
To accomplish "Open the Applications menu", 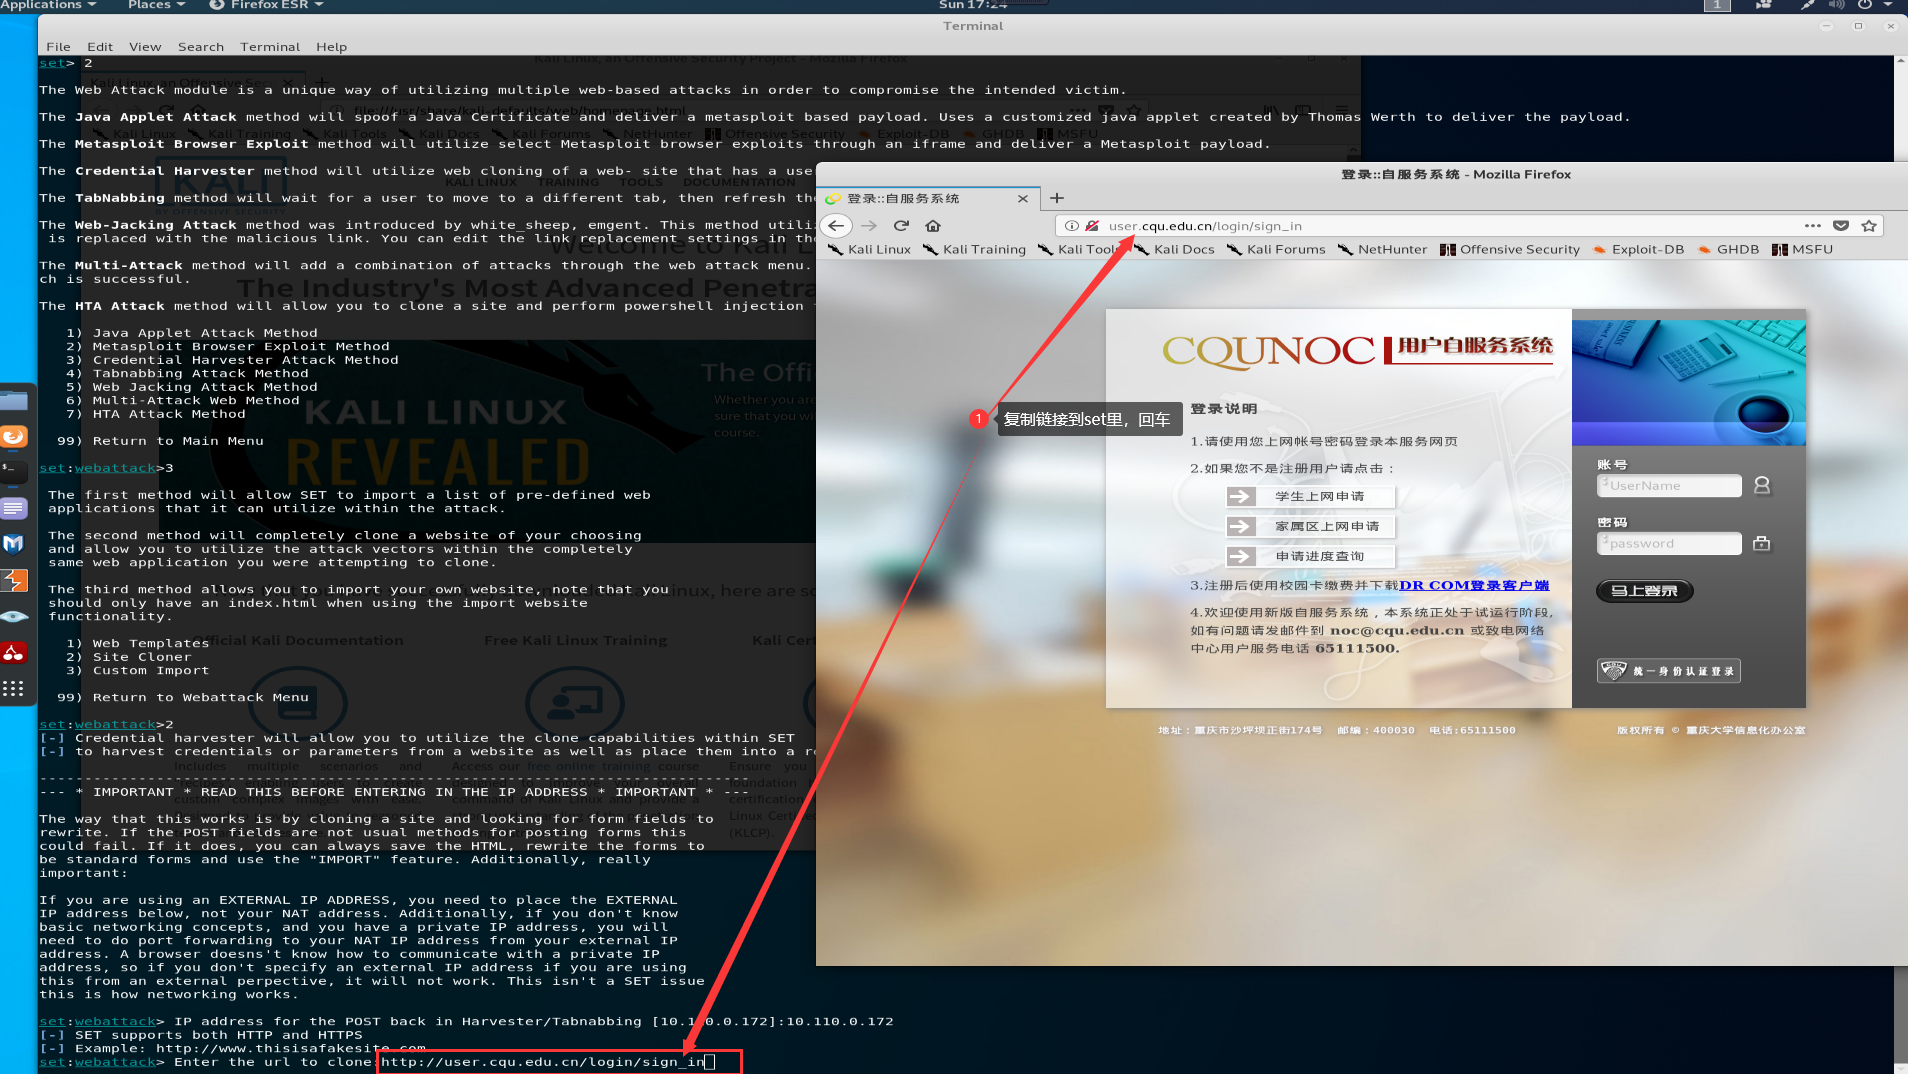I will tap(48, 5).
